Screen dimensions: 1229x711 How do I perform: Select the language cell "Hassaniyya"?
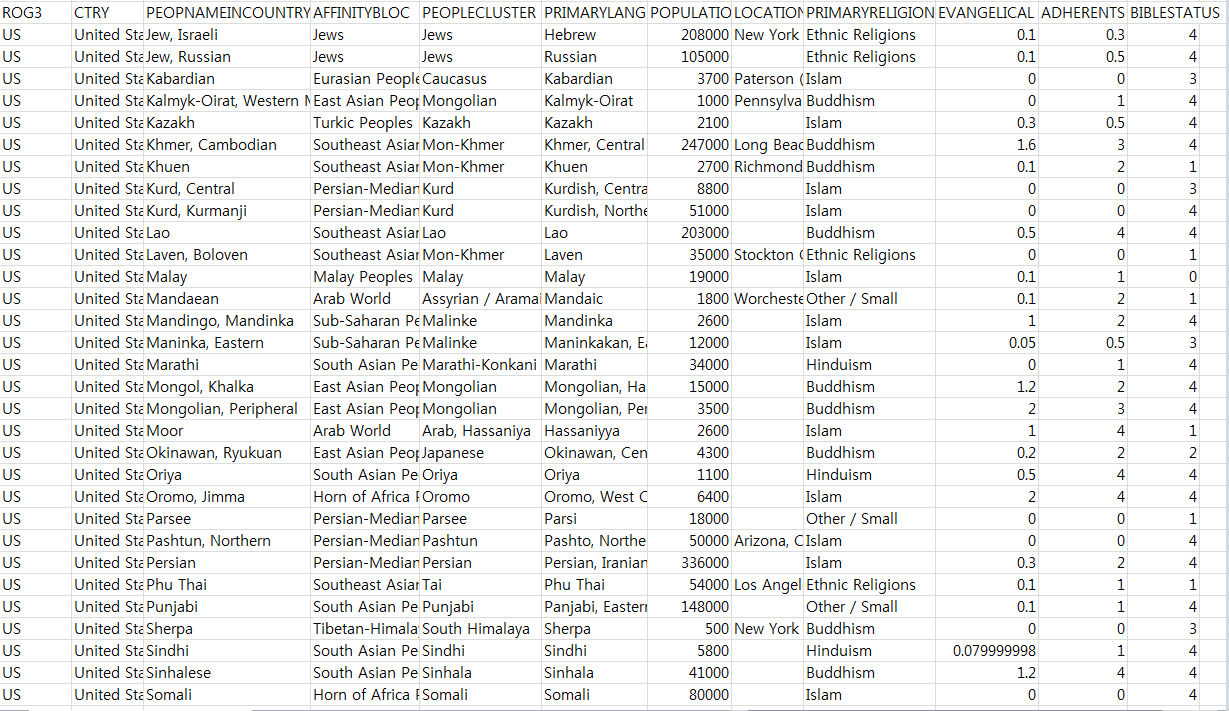(595, 431)
